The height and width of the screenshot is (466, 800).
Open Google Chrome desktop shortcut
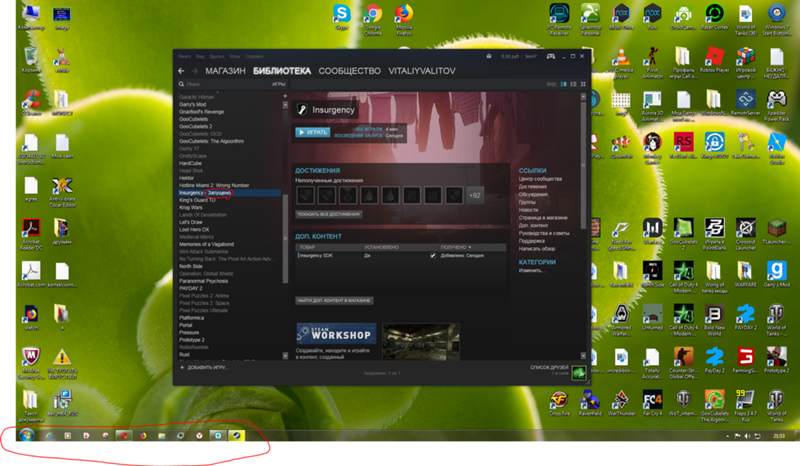(x=373, y=20)
